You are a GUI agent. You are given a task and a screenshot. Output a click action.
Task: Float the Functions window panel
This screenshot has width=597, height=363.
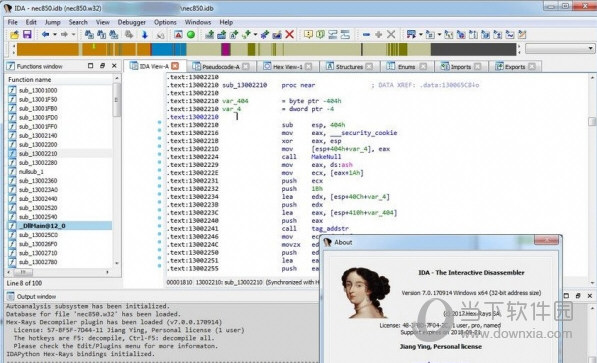(x=102, y=66)
